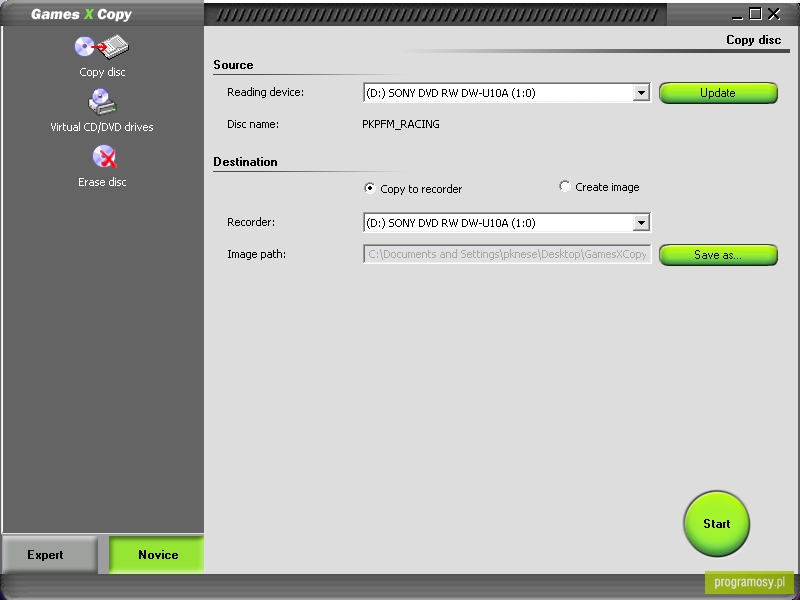Click the Source section heading

[x=233, y=65]
